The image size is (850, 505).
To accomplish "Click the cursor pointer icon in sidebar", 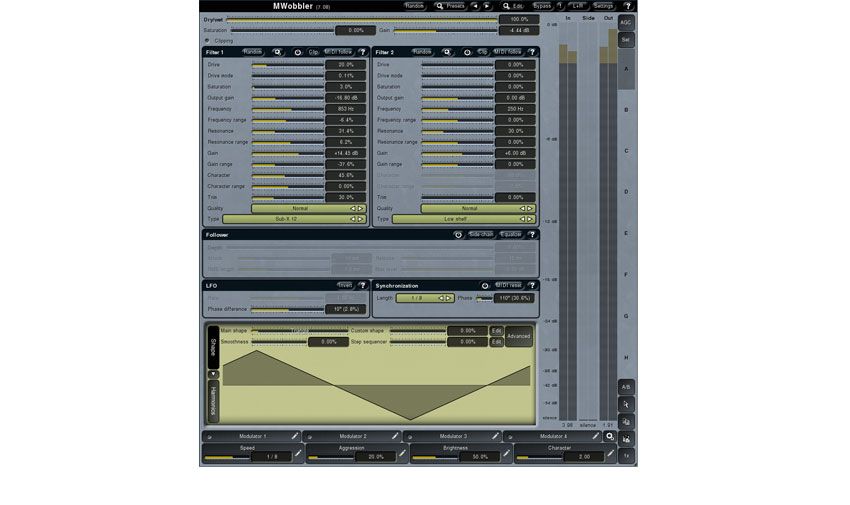I will pyautogui.click(x=626, y=404).
